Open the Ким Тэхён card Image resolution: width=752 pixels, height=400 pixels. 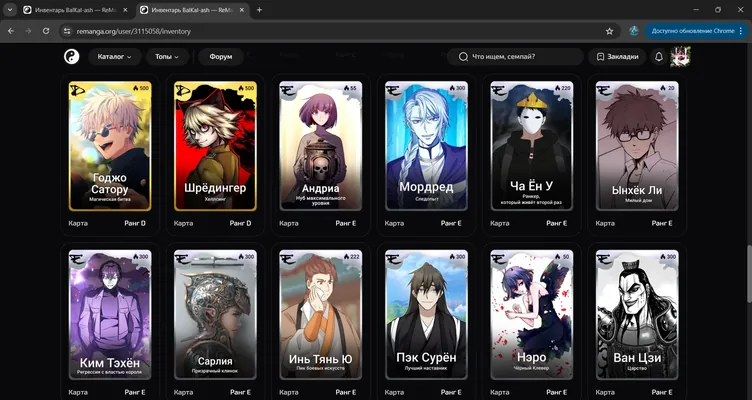(110, 315)
